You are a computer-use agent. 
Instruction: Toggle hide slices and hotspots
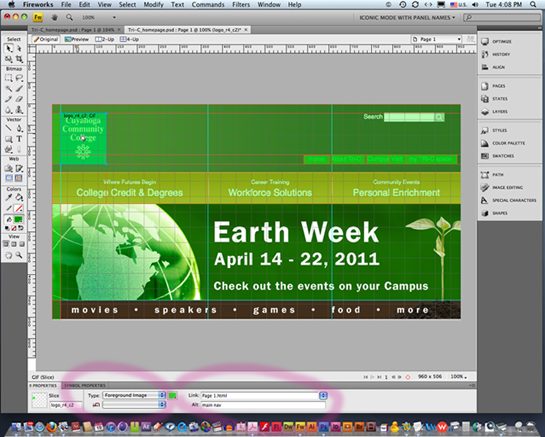pyautogui.click(x=9, y=178)
